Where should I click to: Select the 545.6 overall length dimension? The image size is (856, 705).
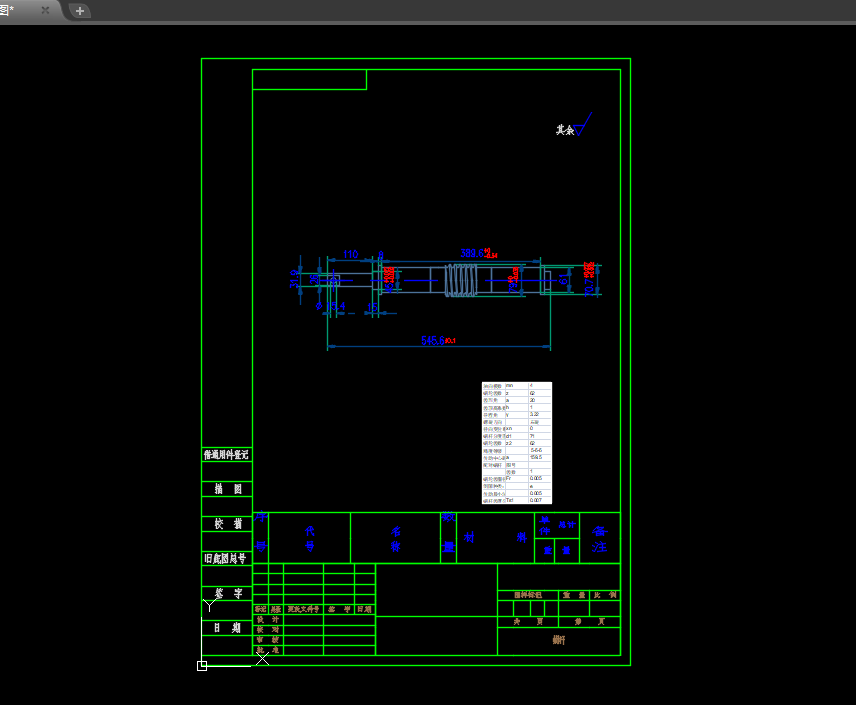[x=438, y=341]
